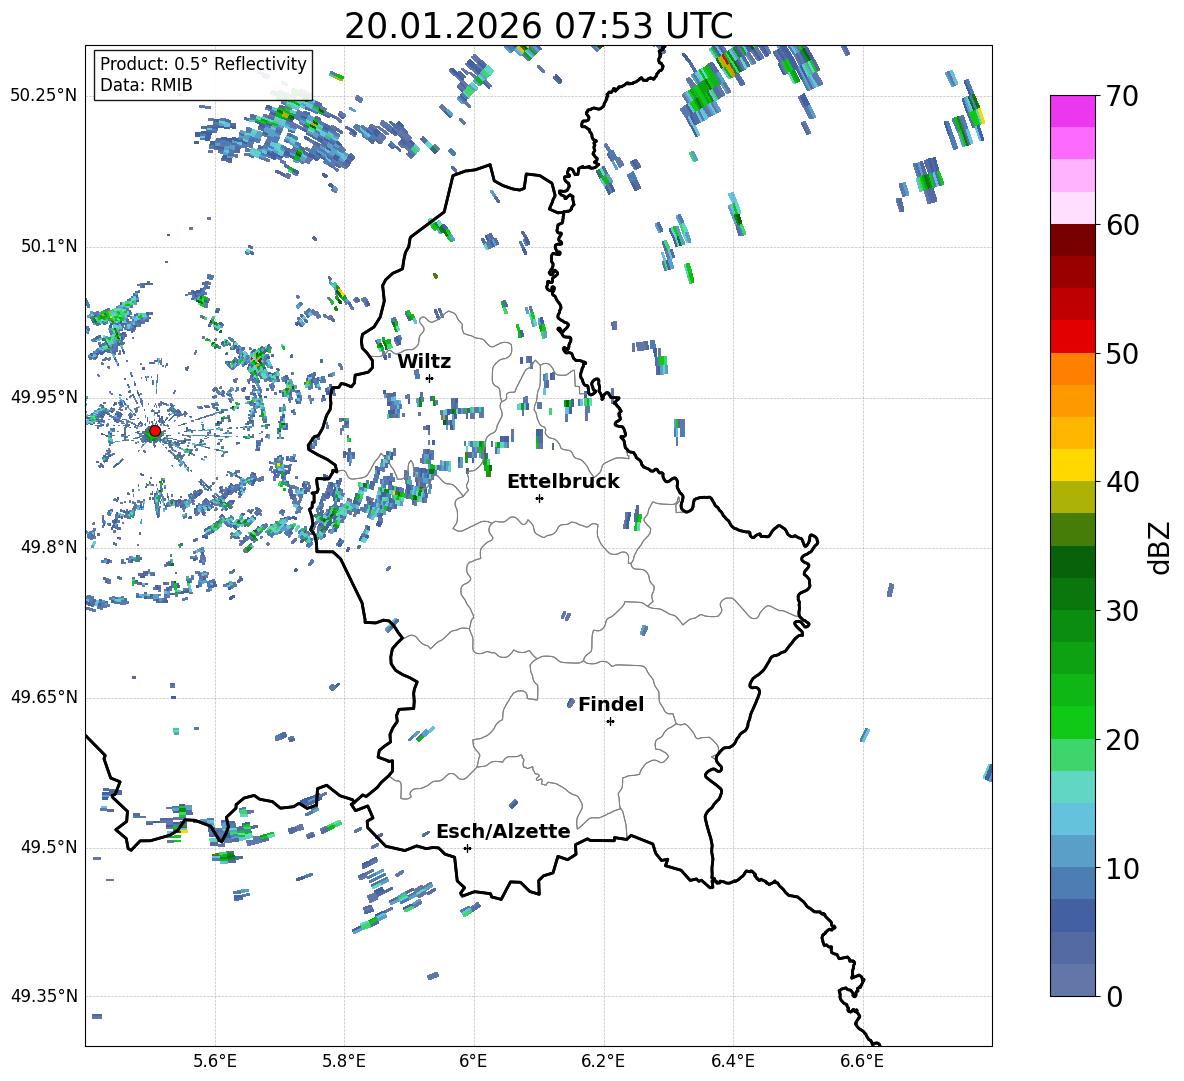Click the cross marker below Findel
Viewport: 1184px width, 1081px height.
tap(610, 721)
